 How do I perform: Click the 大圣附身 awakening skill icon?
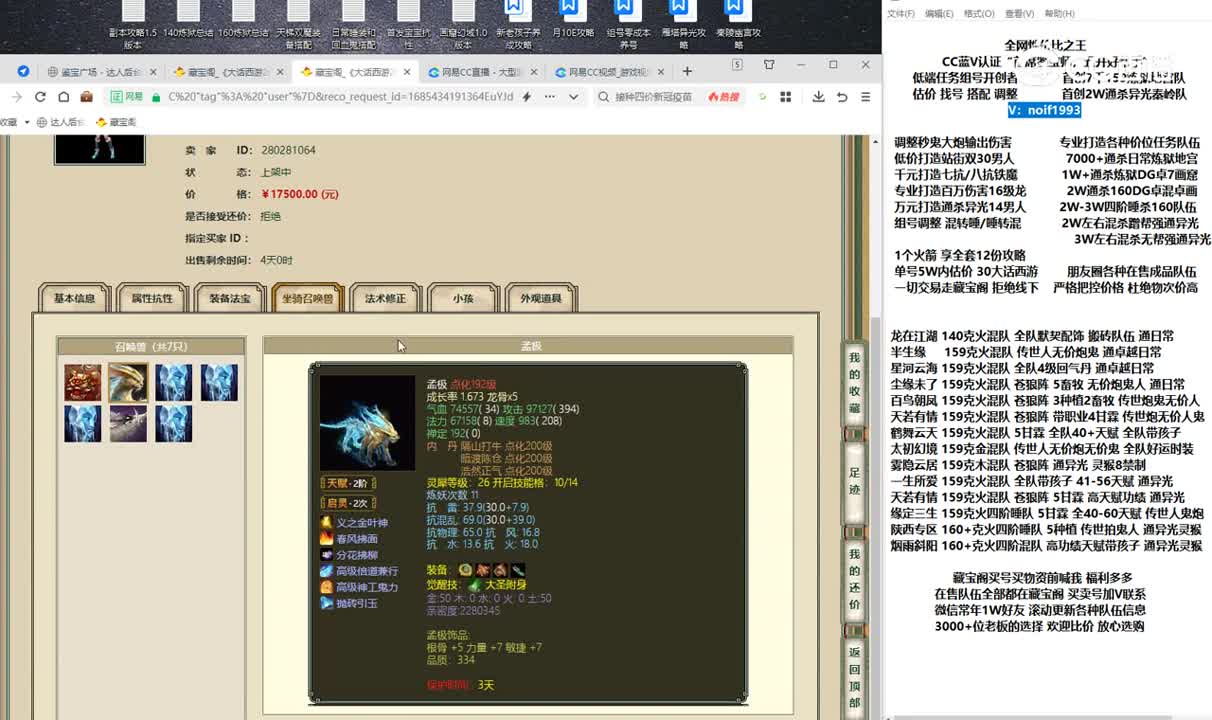coord(474,584)
